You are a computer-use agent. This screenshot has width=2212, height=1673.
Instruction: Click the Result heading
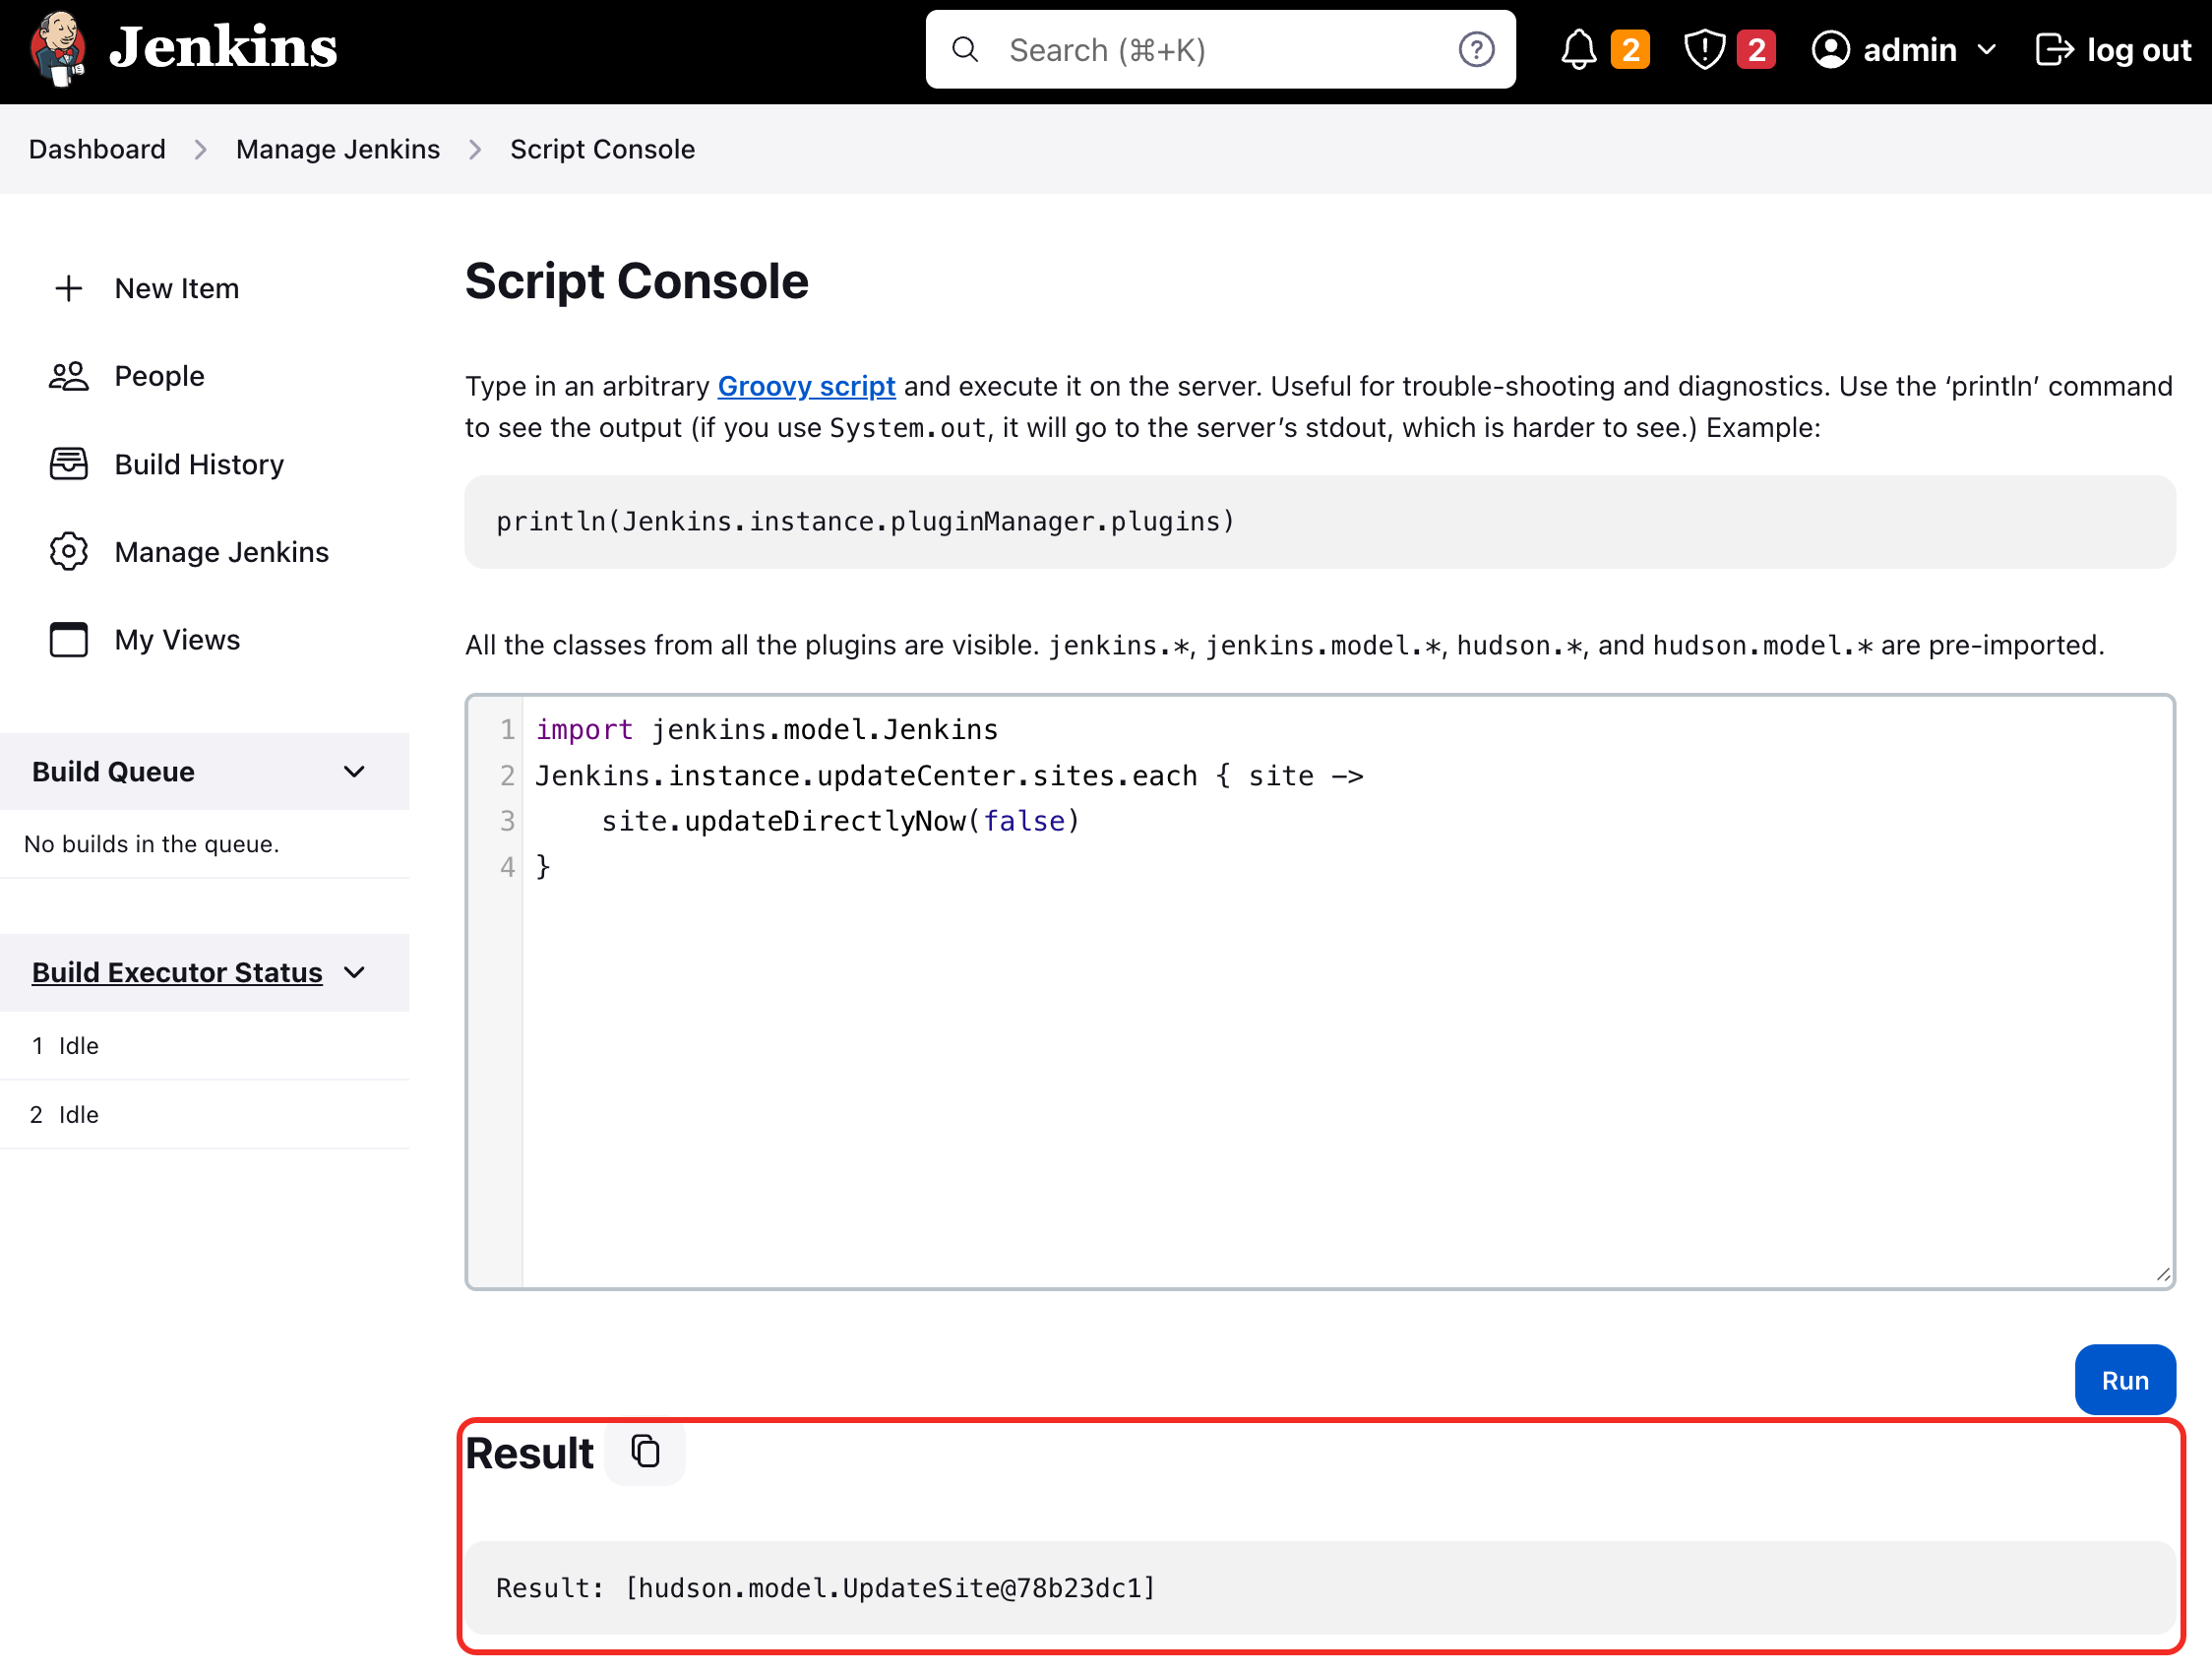pos(530,1453)
